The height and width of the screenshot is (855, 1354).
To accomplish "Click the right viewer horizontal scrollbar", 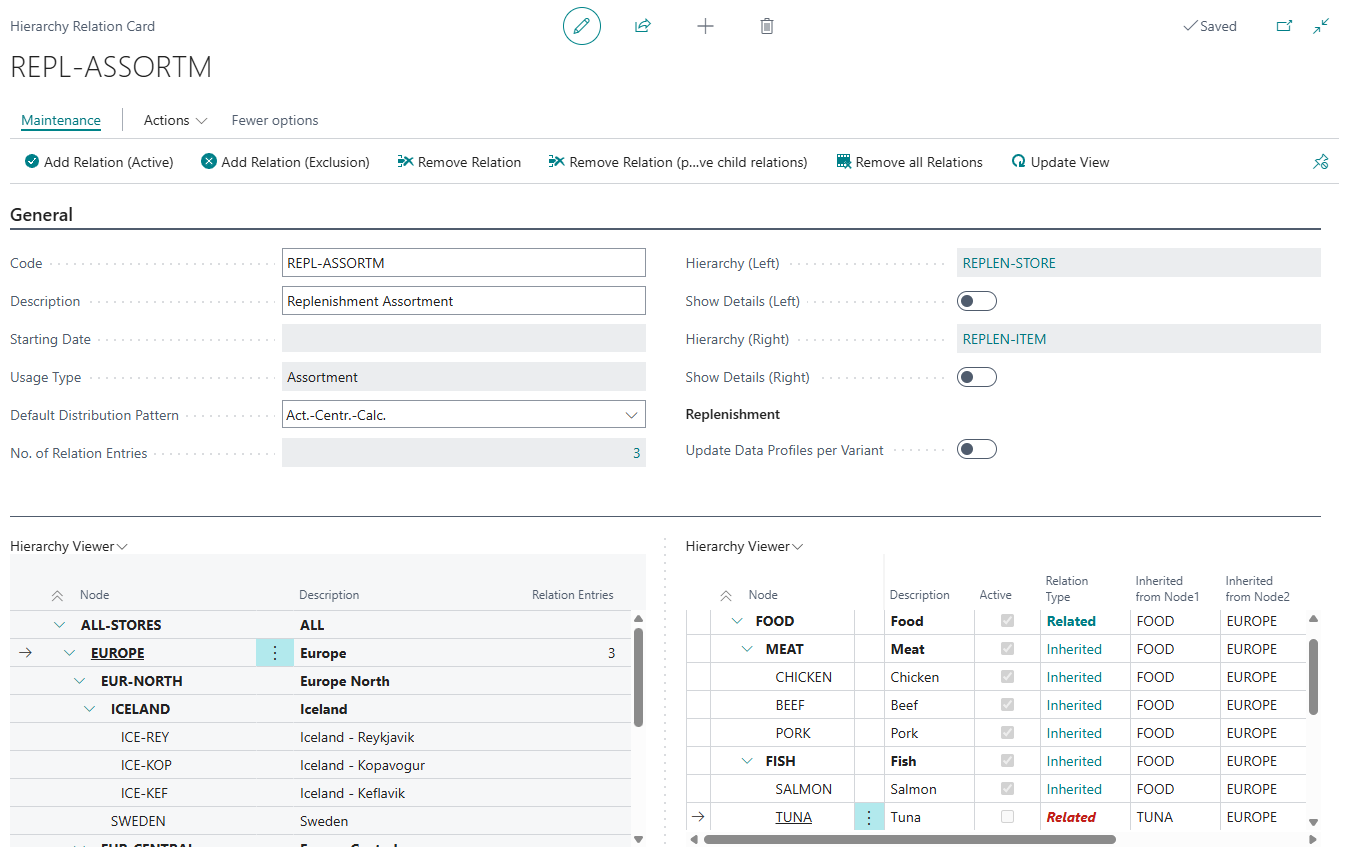I will 900,840.
